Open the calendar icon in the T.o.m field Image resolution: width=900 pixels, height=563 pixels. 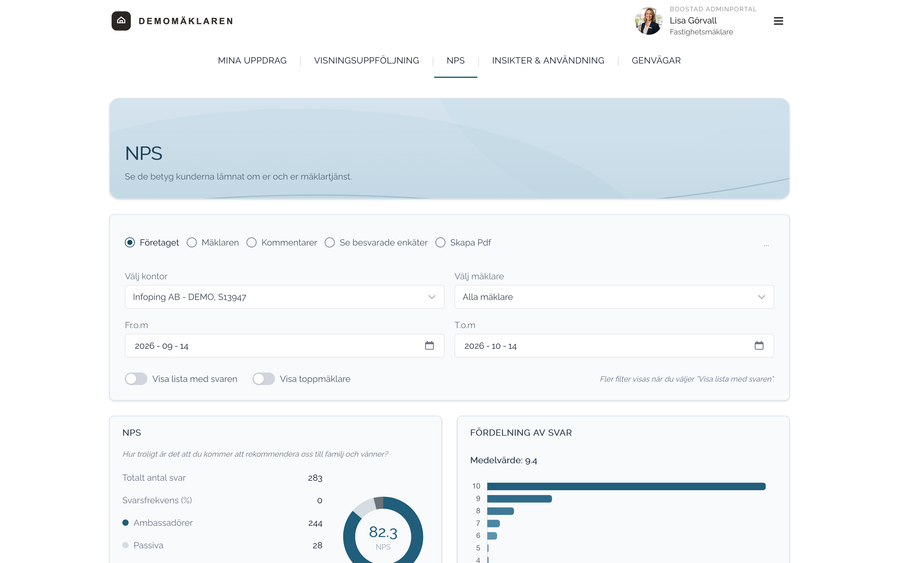759,345
